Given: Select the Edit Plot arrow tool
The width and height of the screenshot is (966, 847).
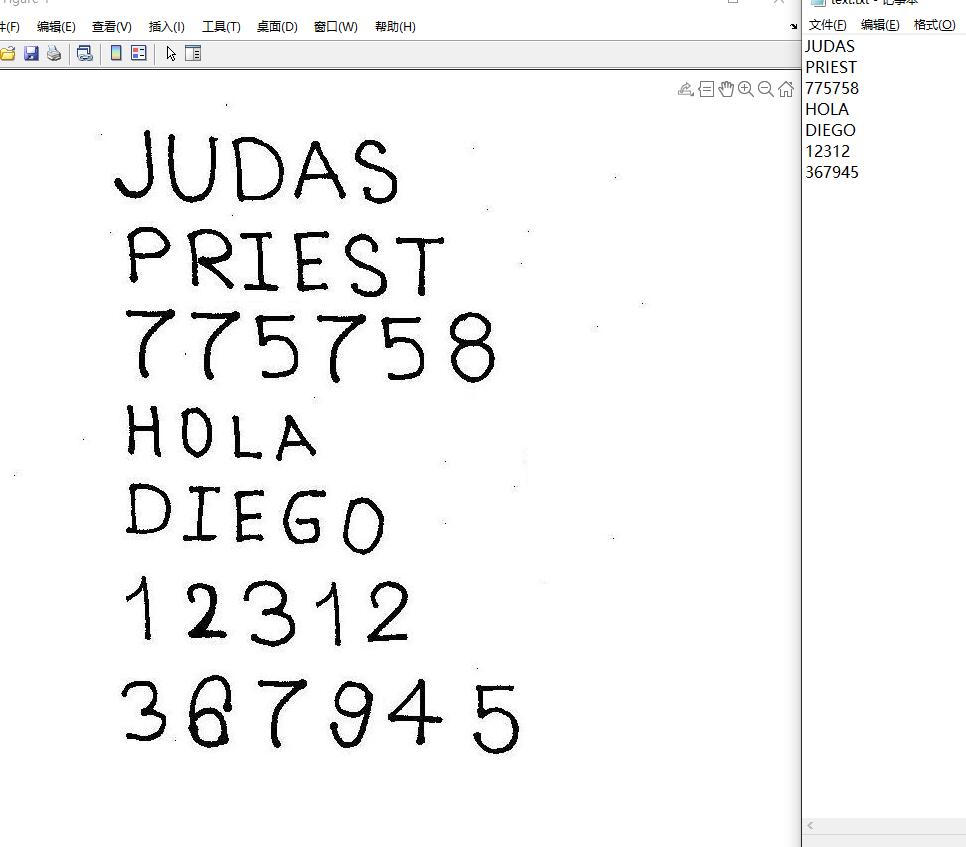Looking at the screenshot, I should [x=171, y=54].
